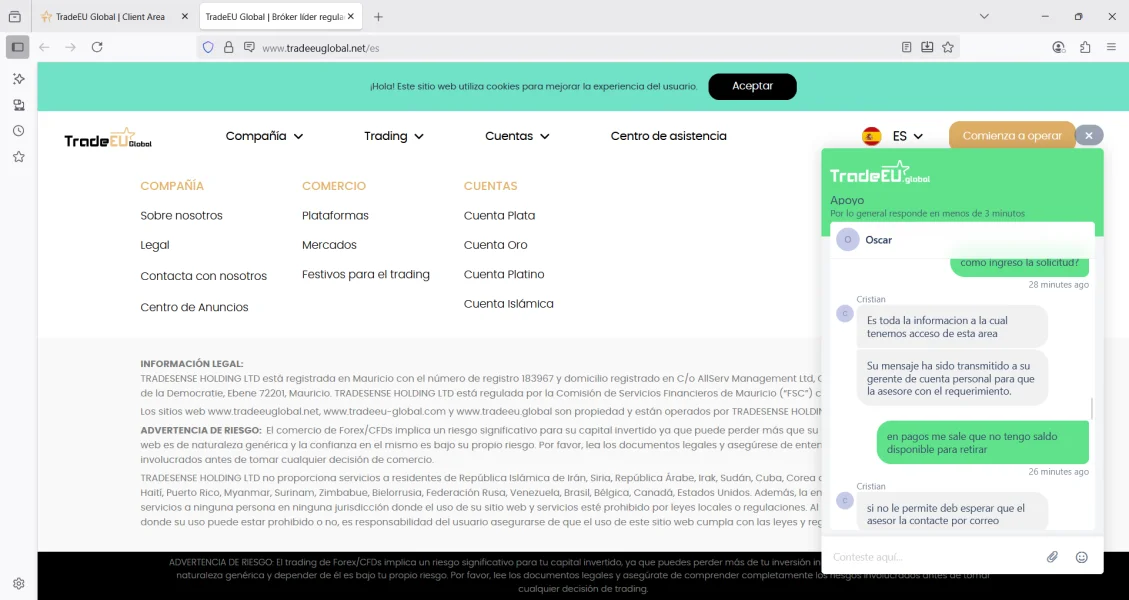Open the emoji picker in the chat
Screen dimensions: 1129x600
click(x=1081, y=557)
